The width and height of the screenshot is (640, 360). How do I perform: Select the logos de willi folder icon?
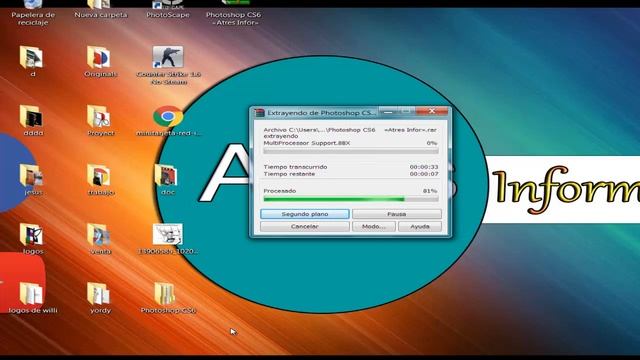[x=31, y=294]
